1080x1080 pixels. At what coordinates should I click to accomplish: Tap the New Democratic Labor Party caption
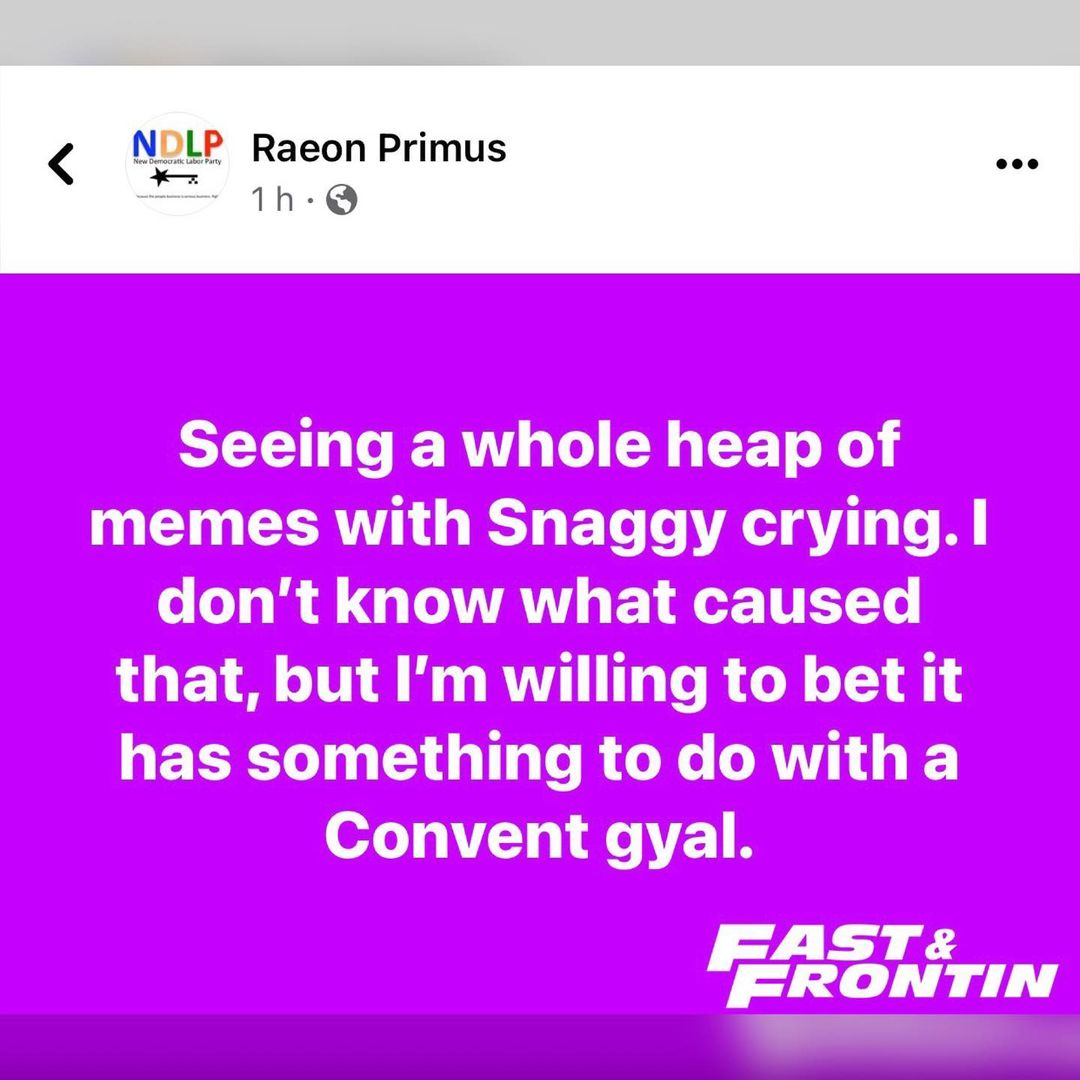[177, 161]
